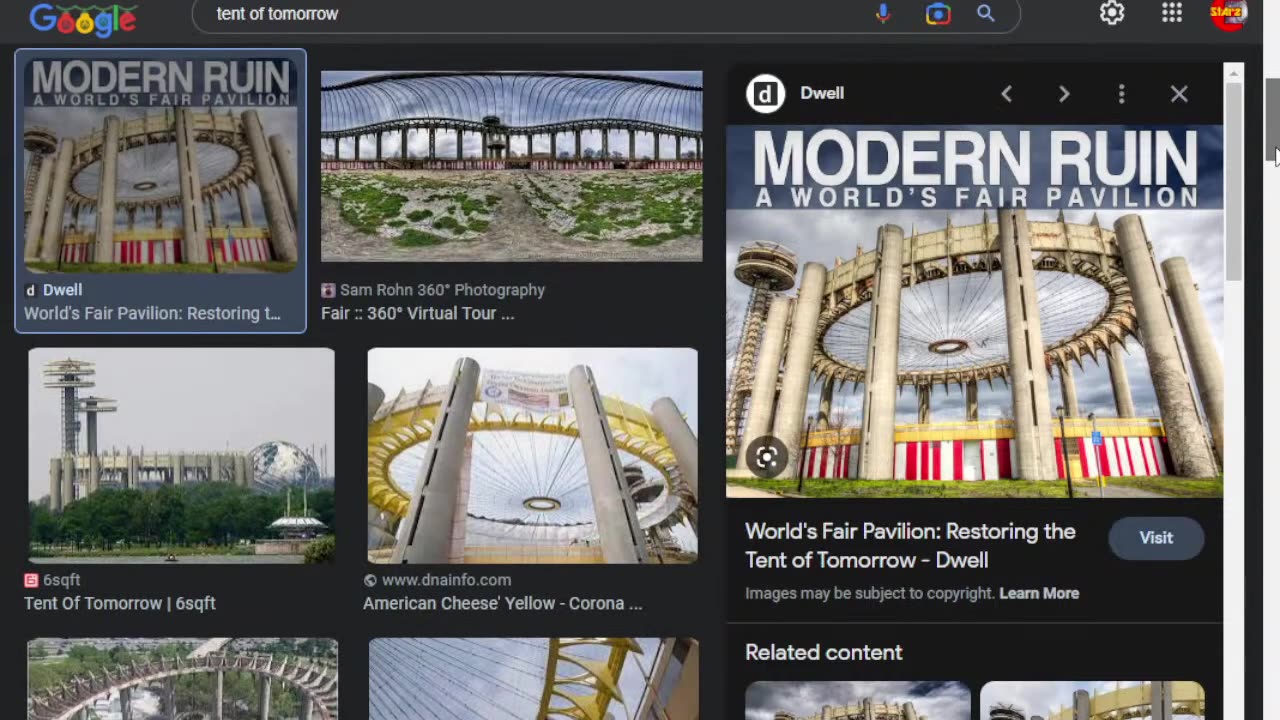Open Google Lens camera search
The width and height of the screenshot is (1280, 720).
point(938,14)
